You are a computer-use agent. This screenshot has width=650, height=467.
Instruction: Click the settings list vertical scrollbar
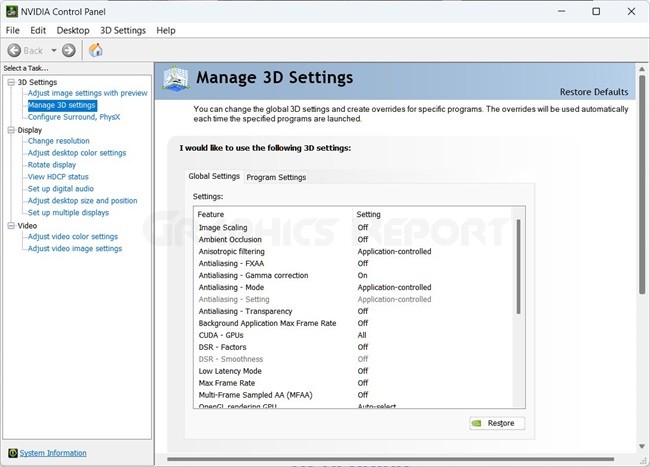click(x=518, y=266)
